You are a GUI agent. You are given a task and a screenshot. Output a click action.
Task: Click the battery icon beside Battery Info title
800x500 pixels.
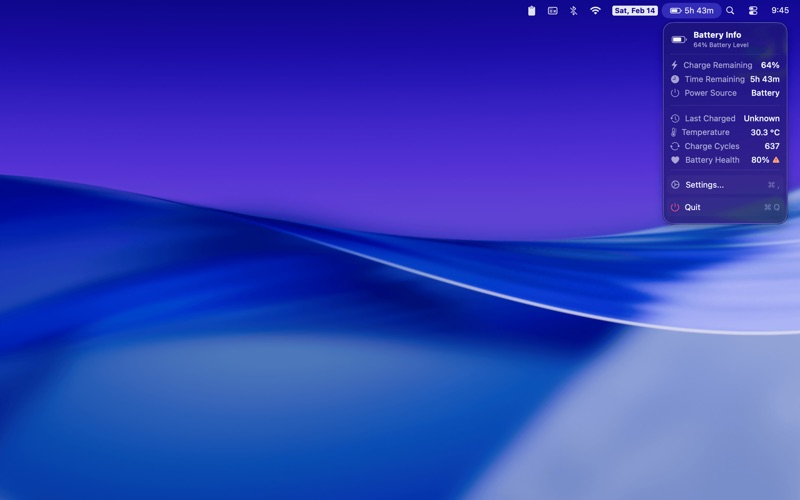tap(679, 39)
